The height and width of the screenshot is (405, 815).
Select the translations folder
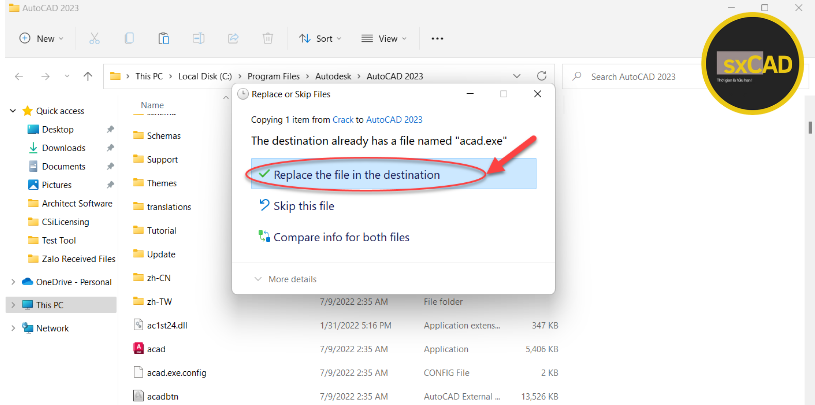pyautogui.click(x=169, y=206)
